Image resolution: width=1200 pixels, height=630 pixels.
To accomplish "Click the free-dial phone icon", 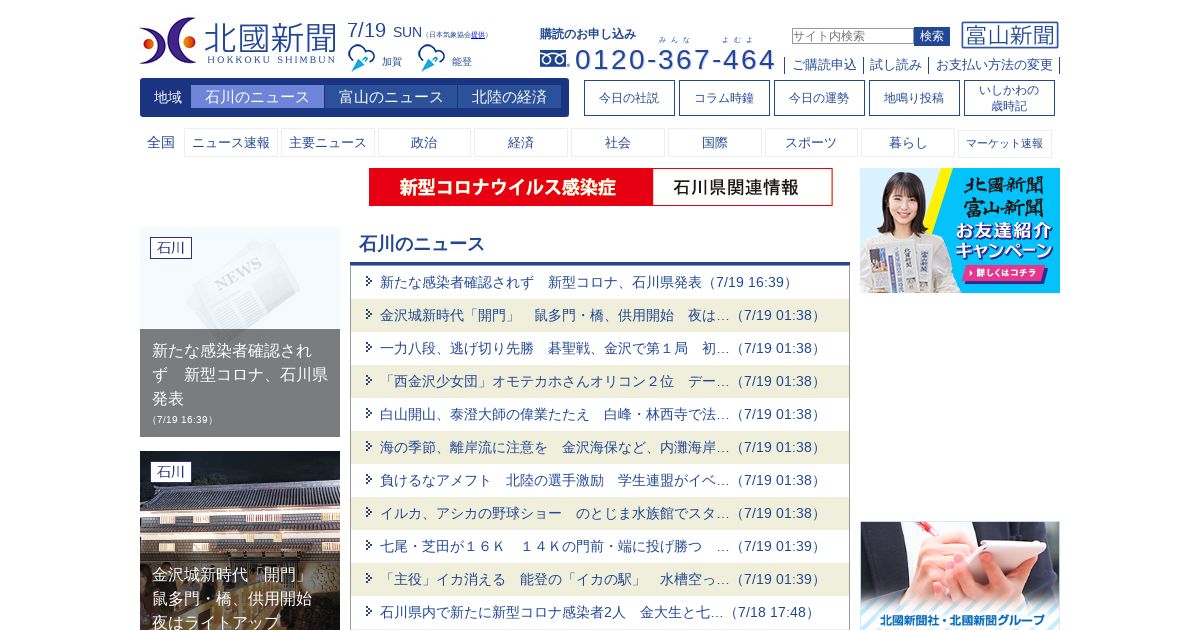I will point(554,59).
